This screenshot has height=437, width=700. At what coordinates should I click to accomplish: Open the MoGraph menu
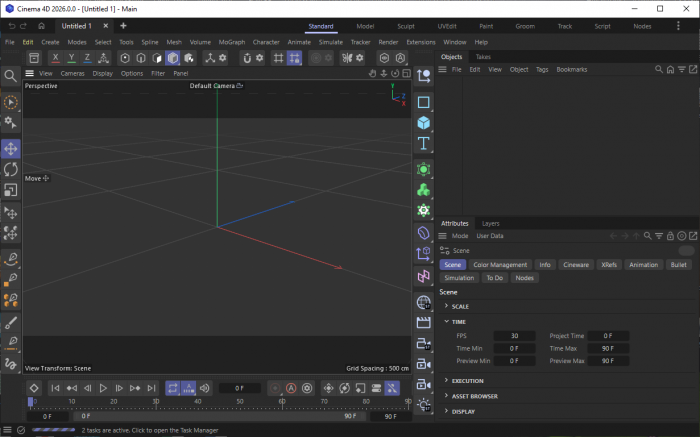tap(231, 42)
